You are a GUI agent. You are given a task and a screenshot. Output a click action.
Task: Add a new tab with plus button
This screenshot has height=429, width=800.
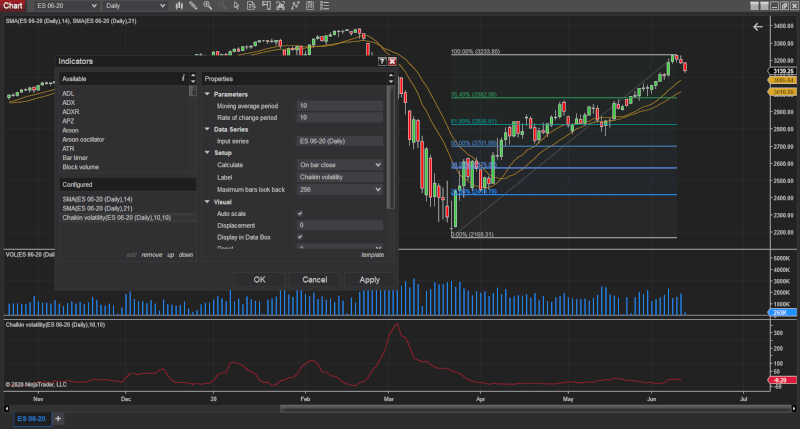coord(58,418)
